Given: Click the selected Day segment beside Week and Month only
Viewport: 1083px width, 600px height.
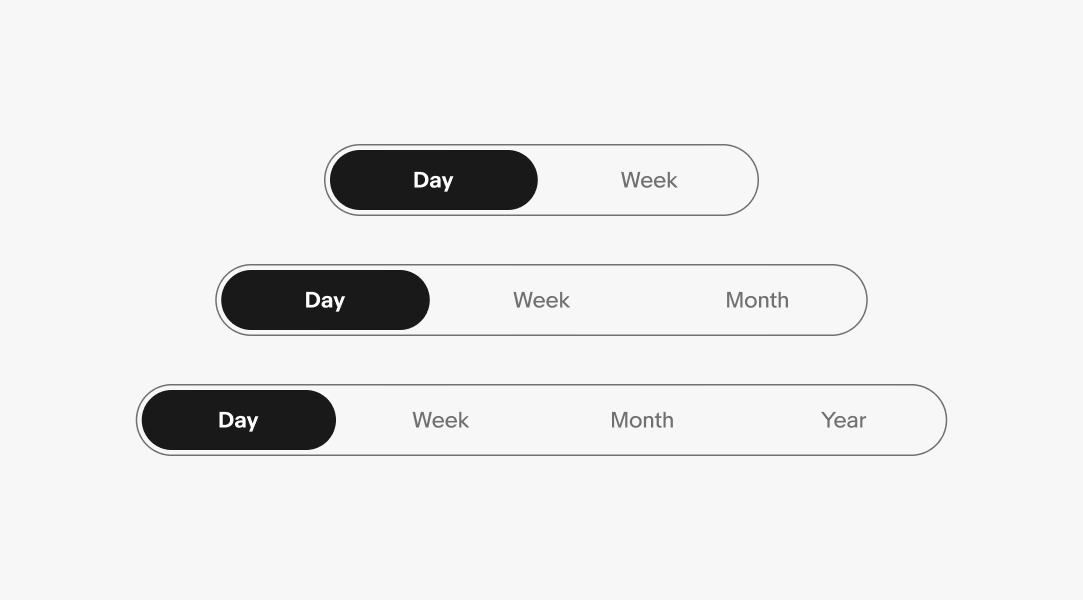Looking at the screenshot, I should [x=325, y=300].
